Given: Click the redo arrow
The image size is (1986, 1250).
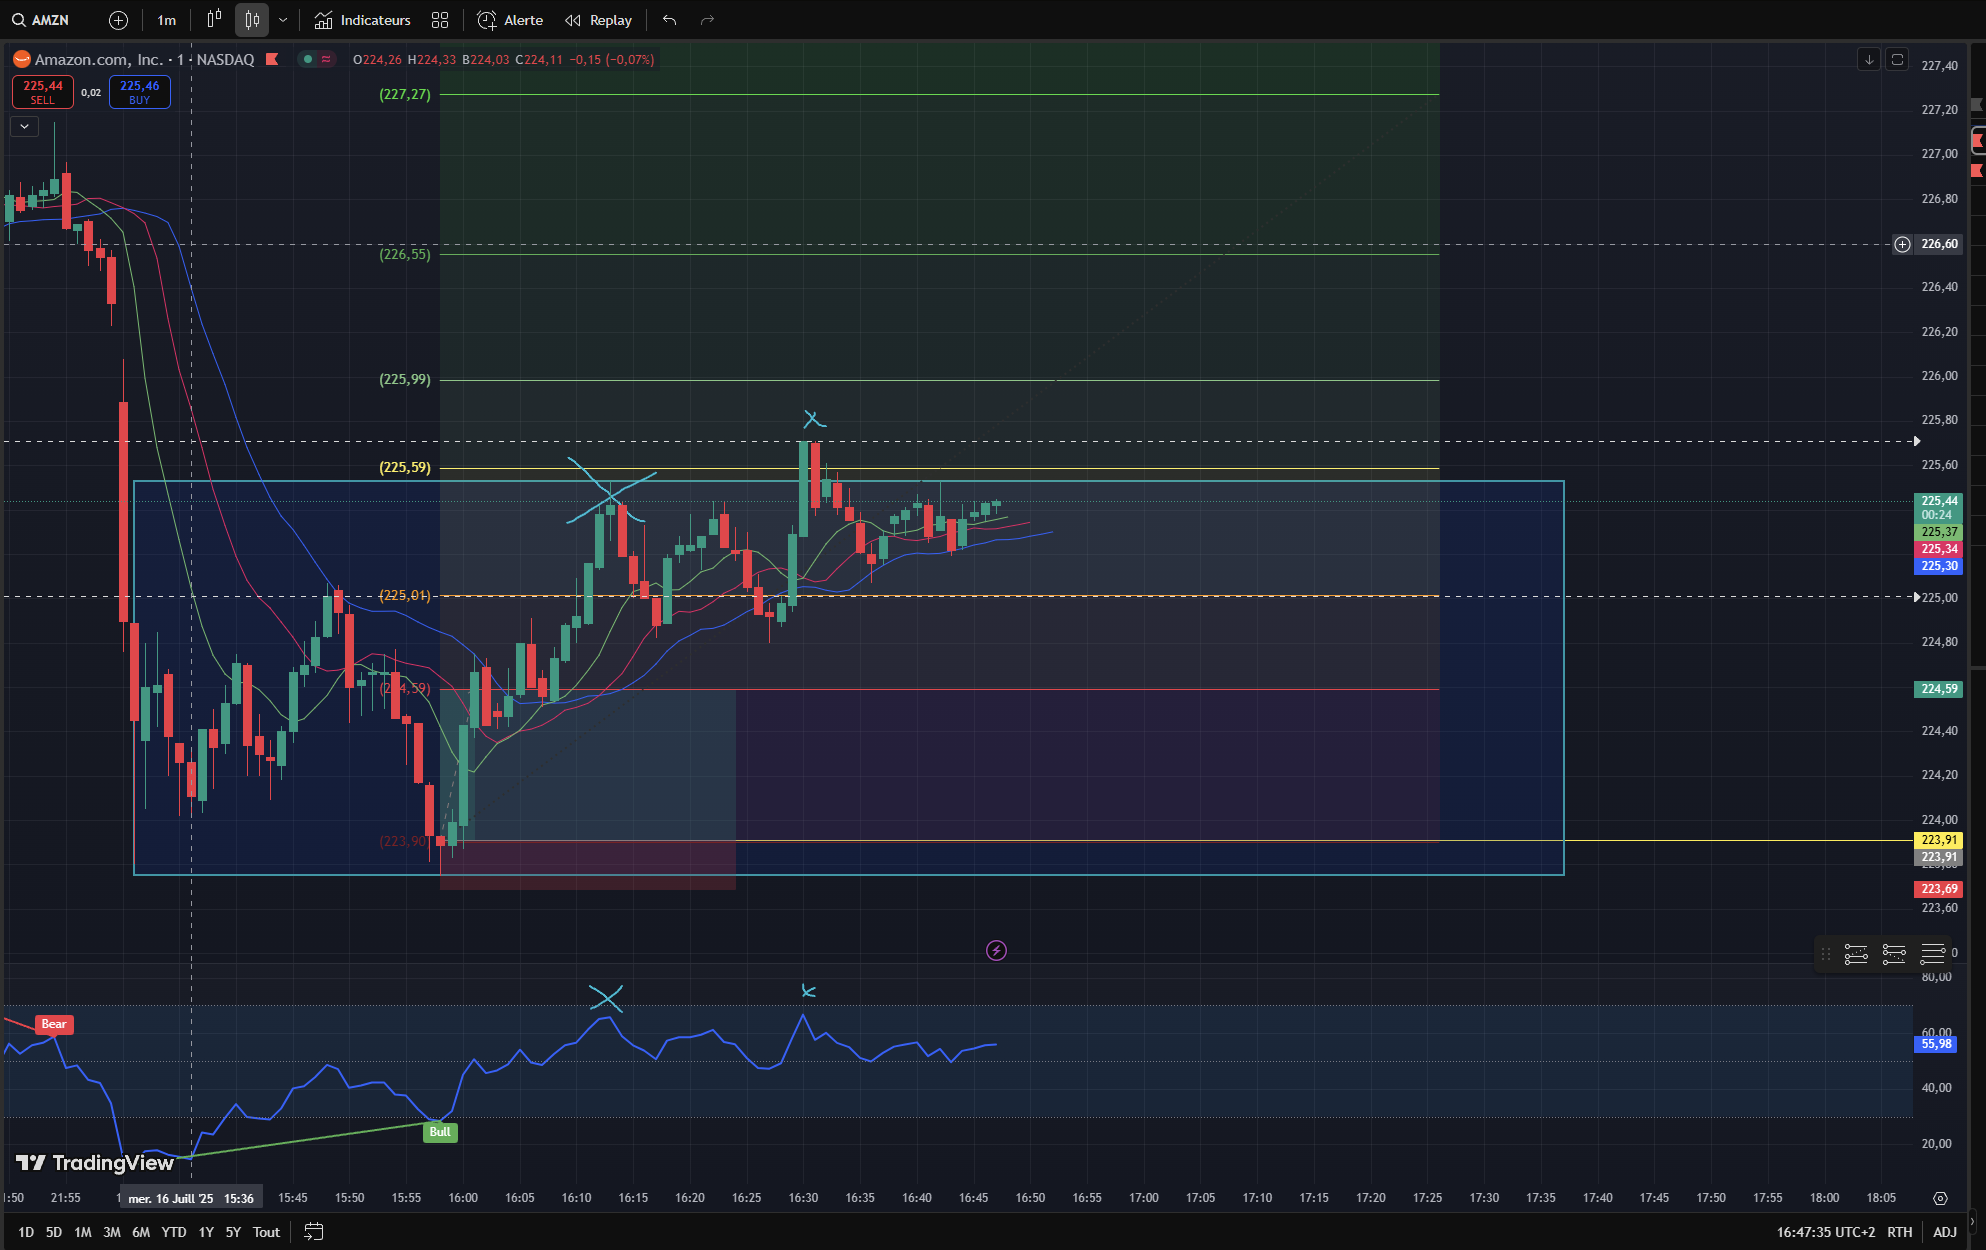Looking at the screenshot, I should (x=707, y=20).
